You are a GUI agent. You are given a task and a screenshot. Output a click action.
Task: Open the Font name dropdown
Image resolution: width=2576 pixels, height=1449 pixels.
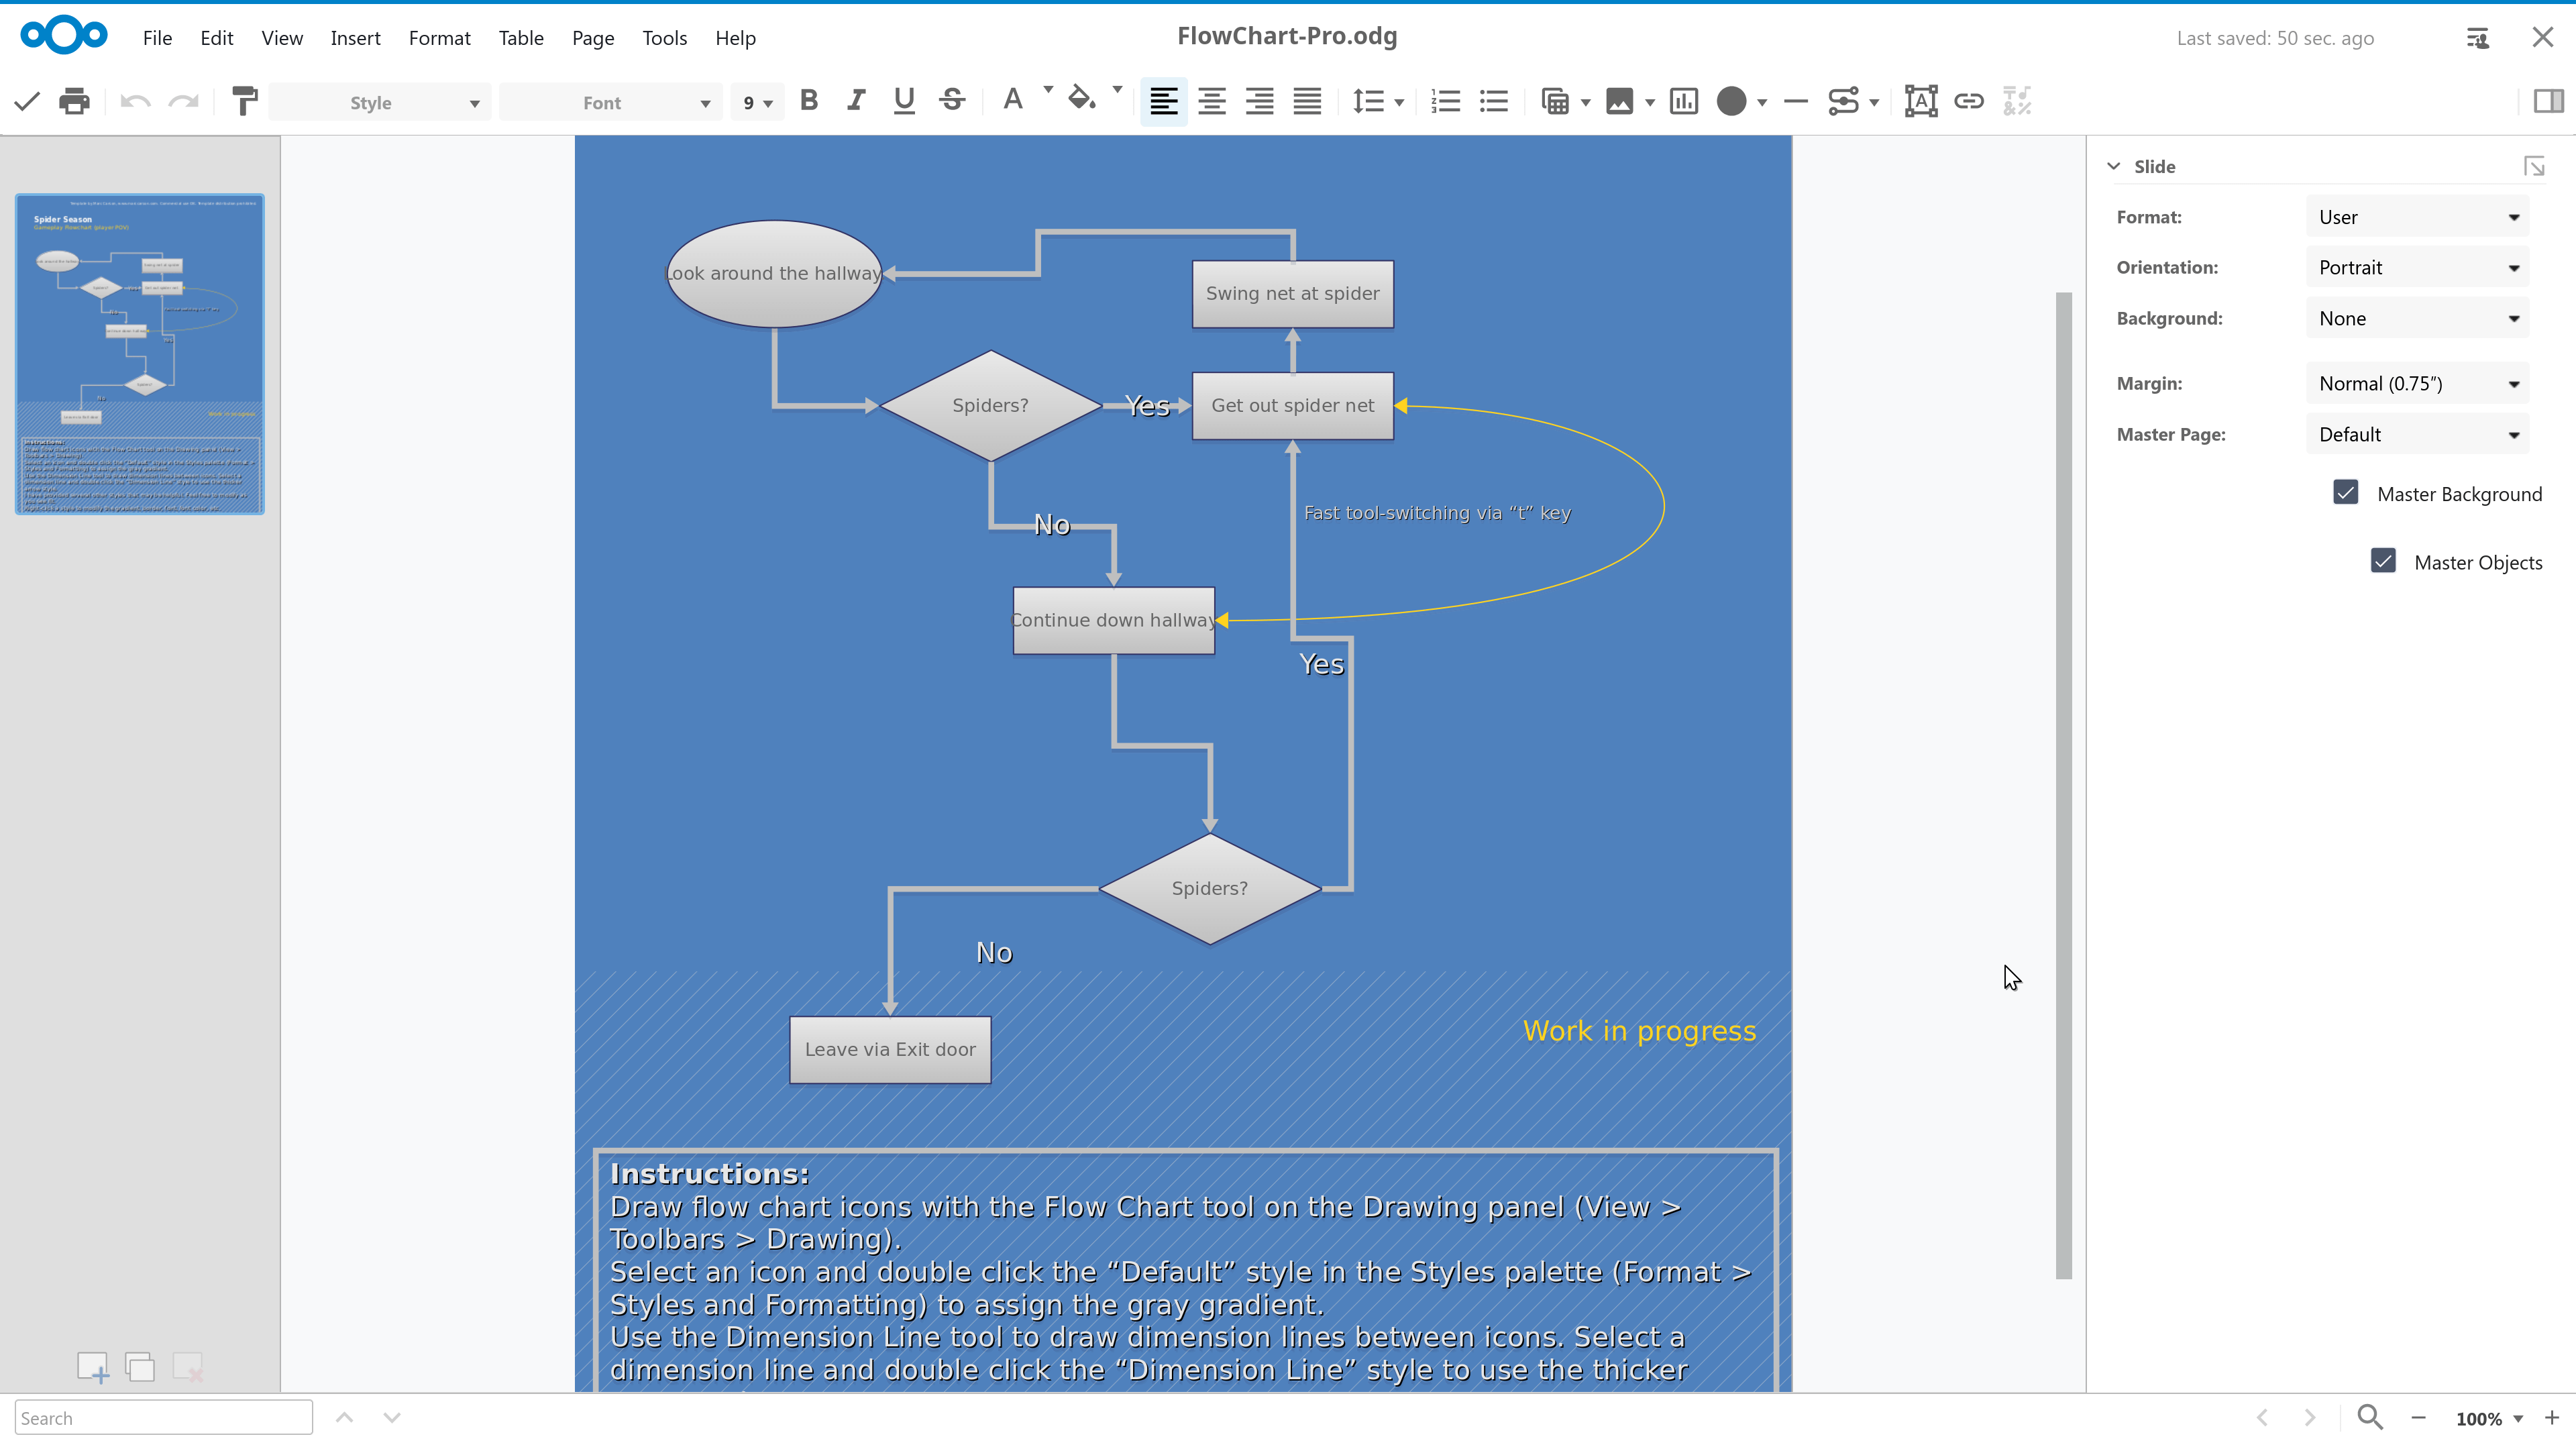(x=611, y=103)
